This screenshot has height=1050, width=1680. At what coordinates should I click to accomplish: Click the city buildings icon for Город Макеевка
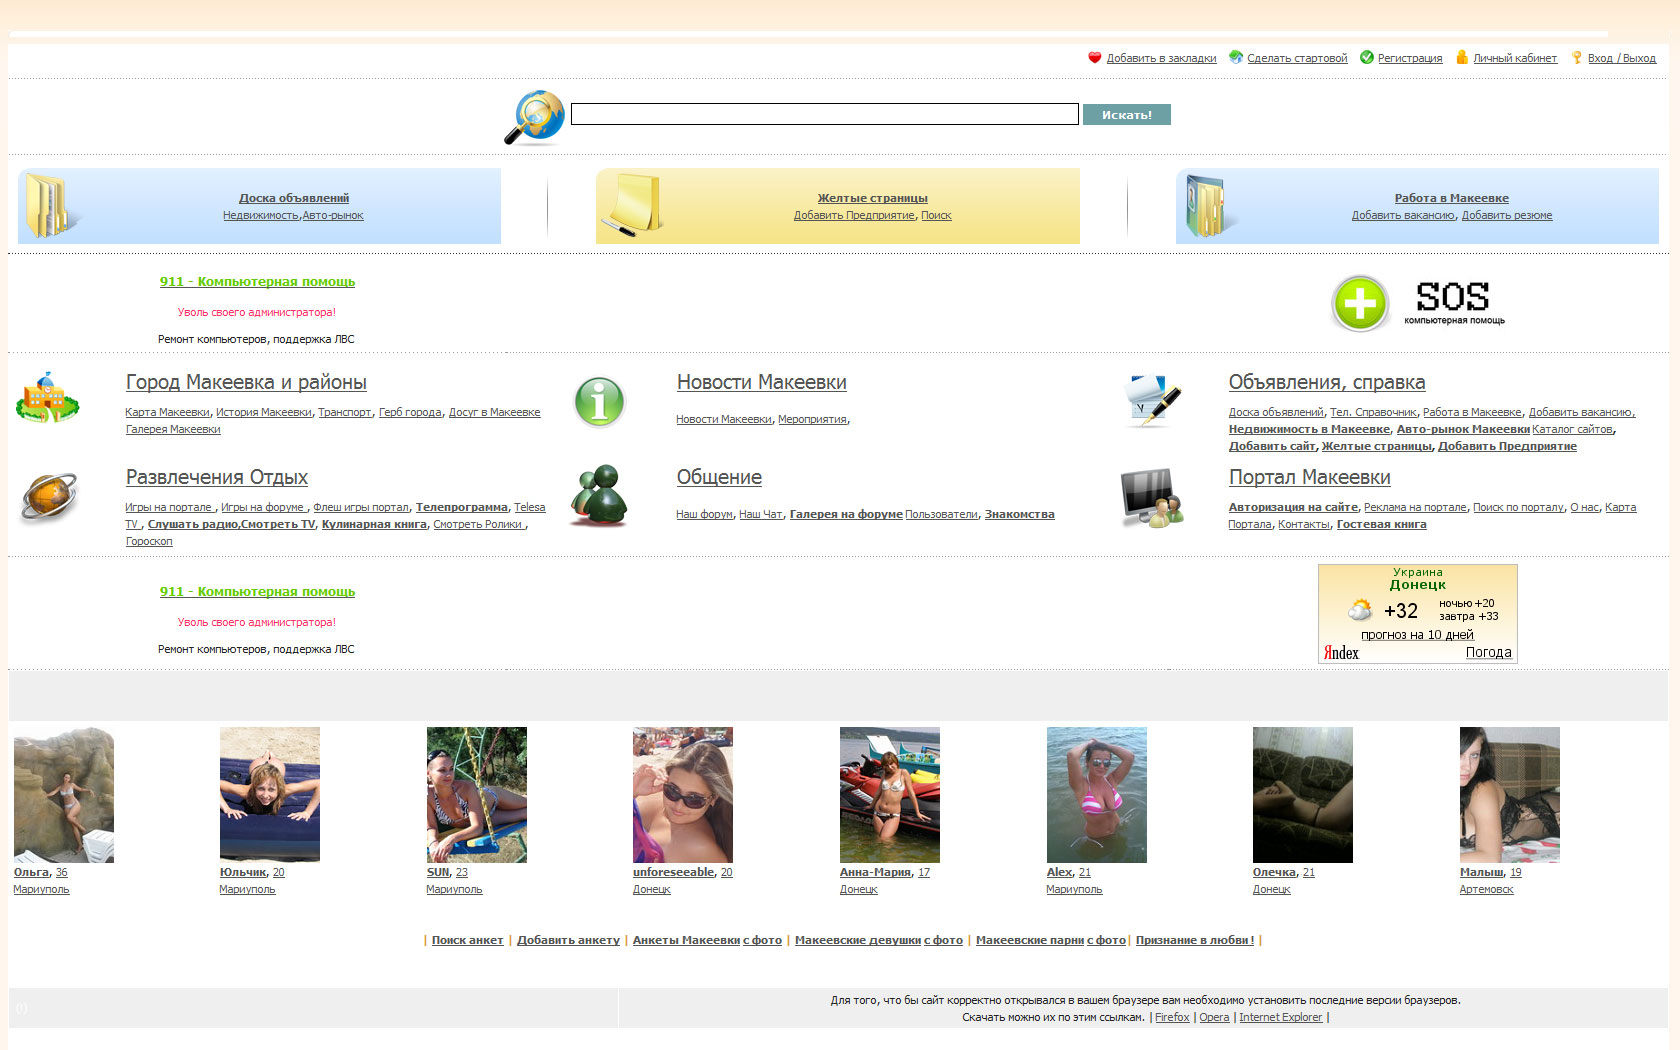[x=47, y=398]
